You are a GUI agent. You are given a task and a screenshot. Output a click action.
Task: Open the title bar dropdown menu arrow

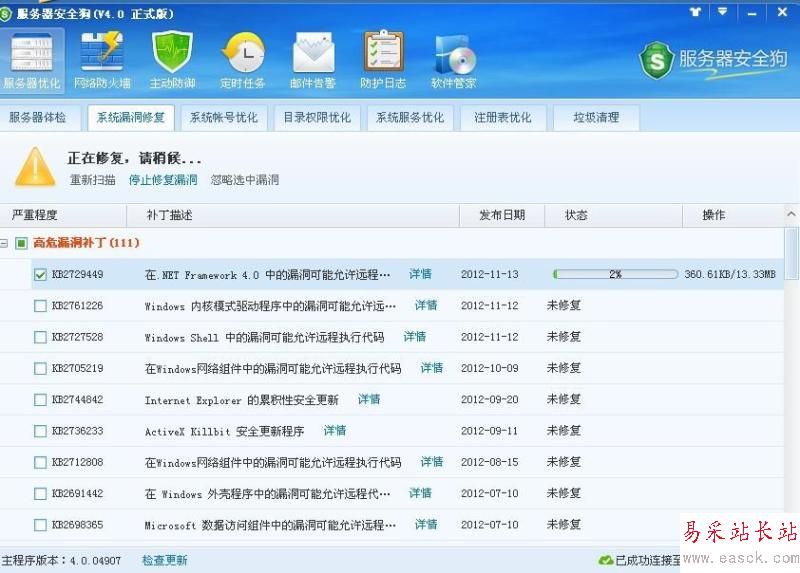(722, 12)
